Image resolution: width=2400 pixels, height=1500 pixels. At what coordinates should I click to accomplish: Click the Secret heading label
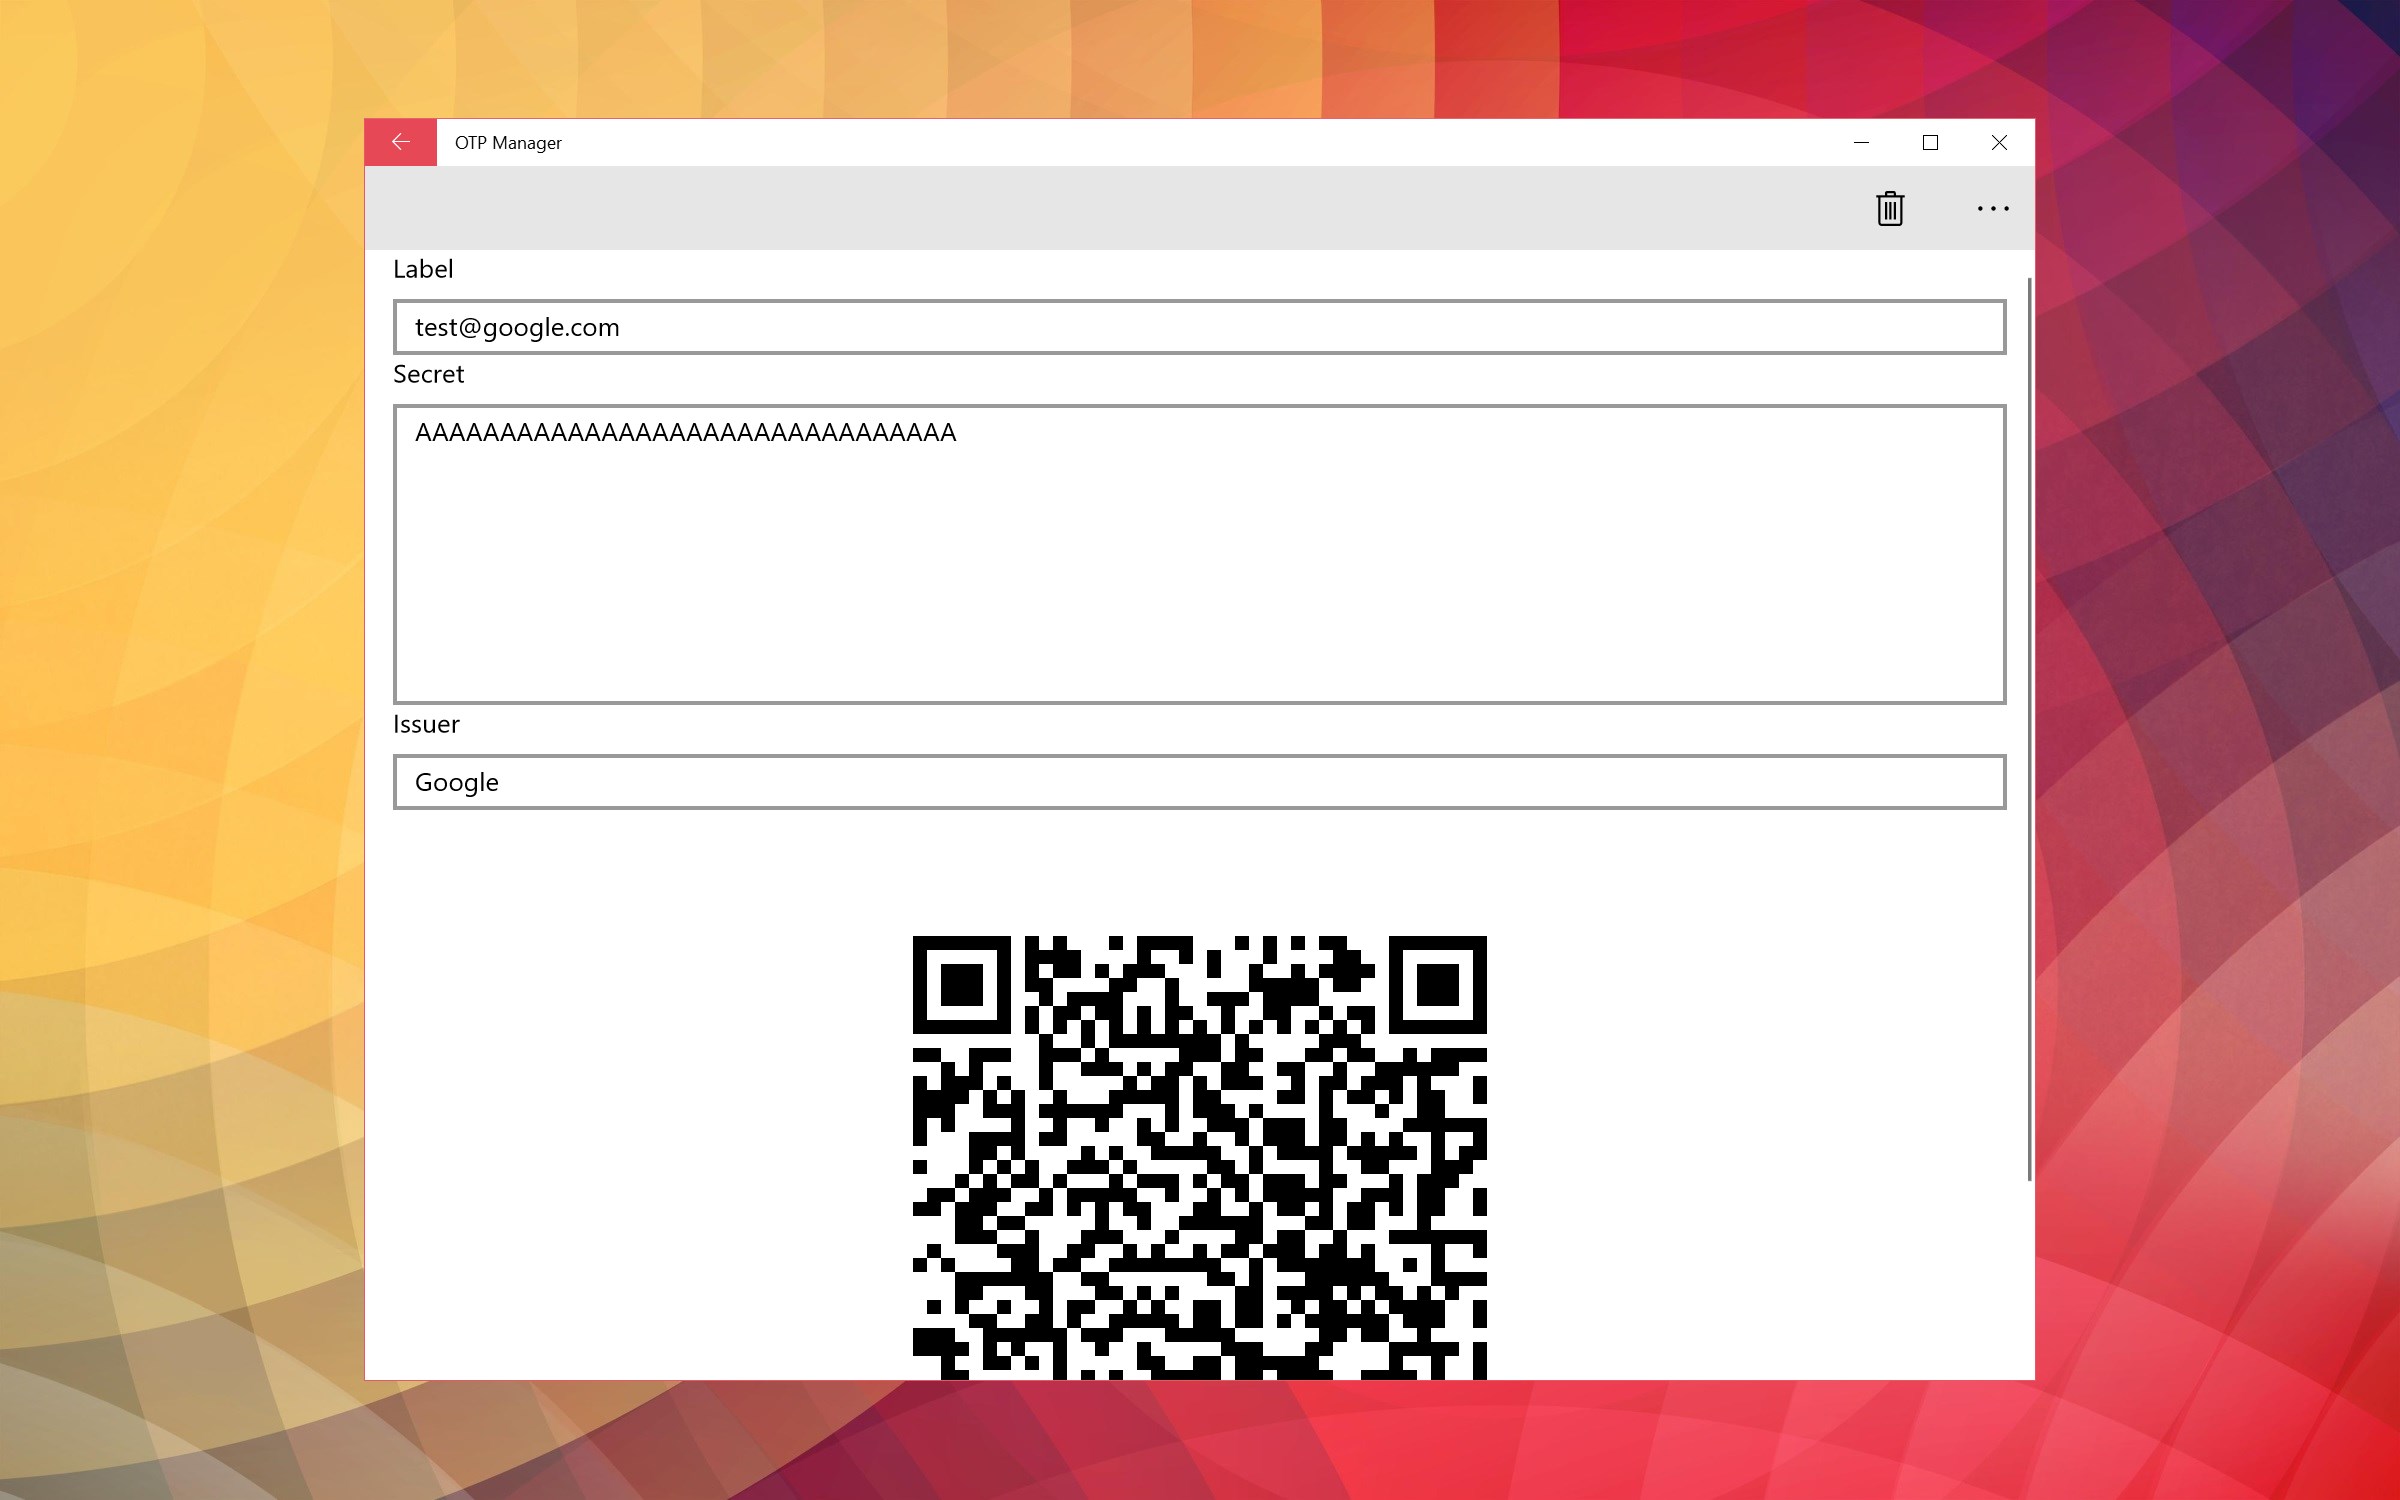[x=429, y=374]
